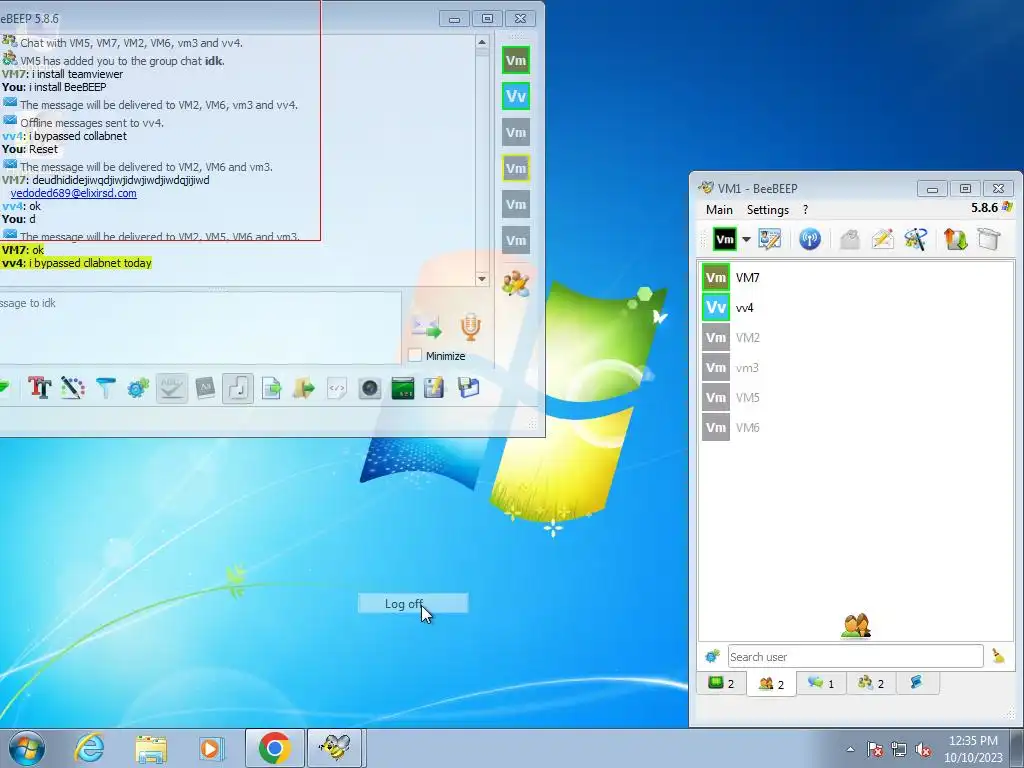Clear search with the broom icon

[998, 656]
